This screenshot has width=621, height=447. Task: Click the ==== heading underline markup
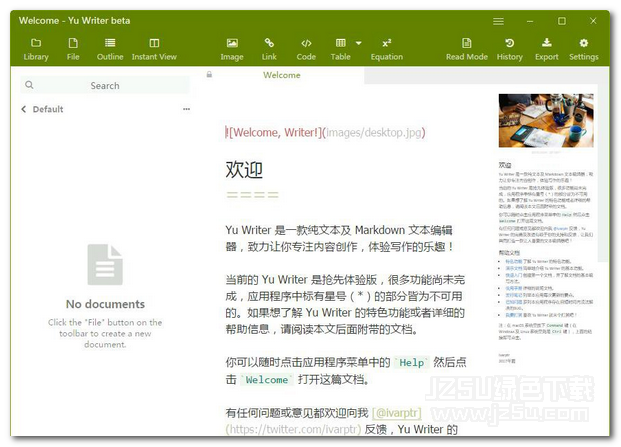252,195
